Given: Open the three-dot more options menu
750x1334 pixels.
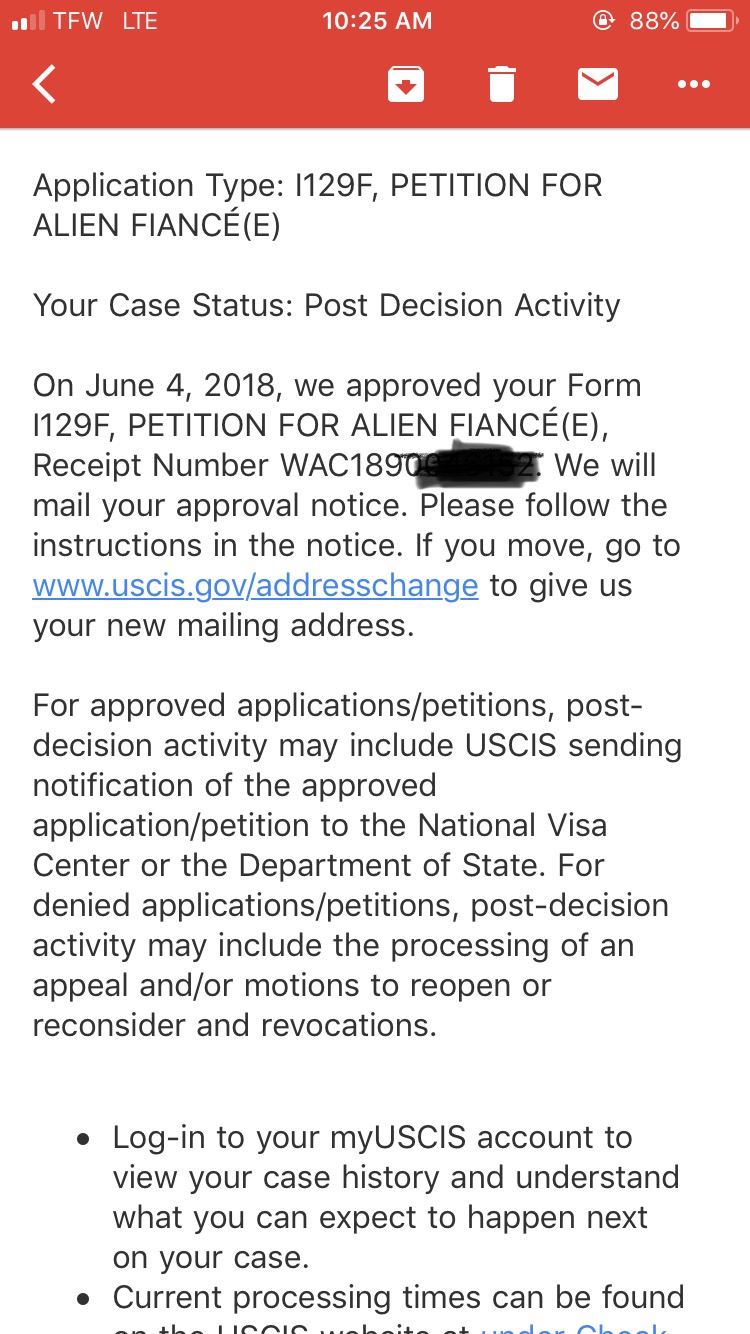Looking at the screenshot, I should point(693,85).
